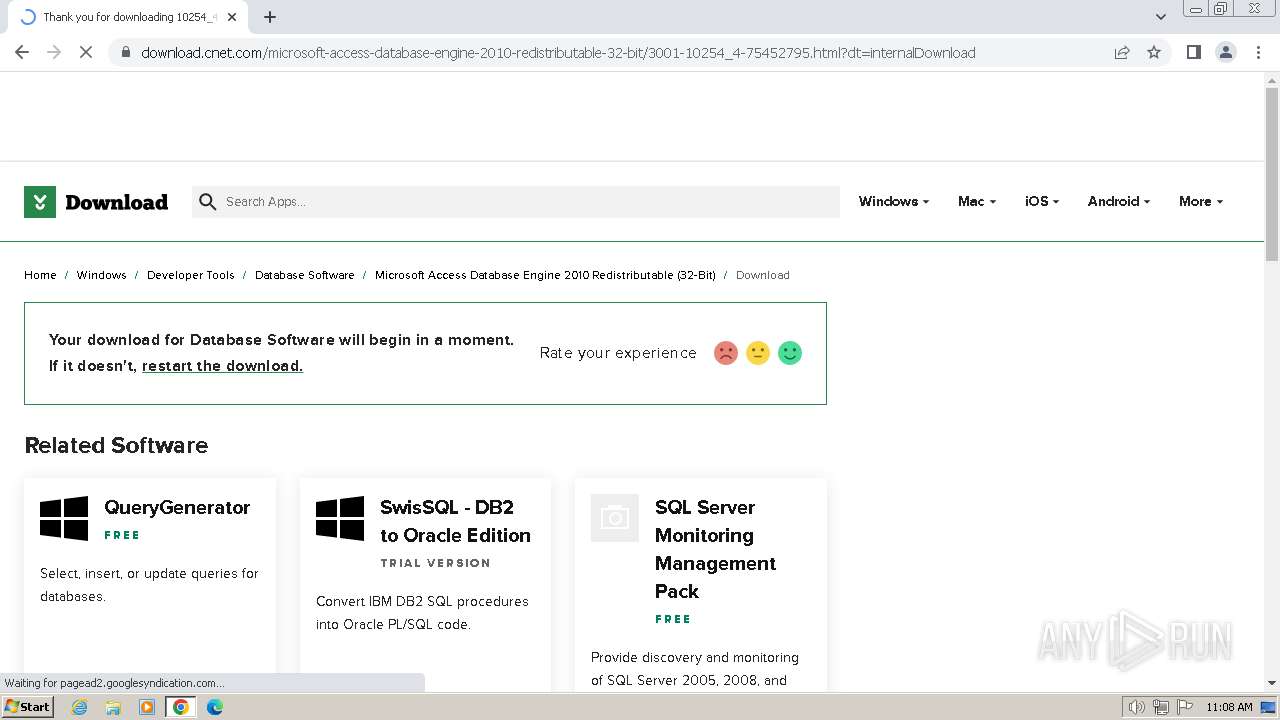Bookmark this page with the star
Viewport: 1280px width, 720px height.
coord(1154,52)
